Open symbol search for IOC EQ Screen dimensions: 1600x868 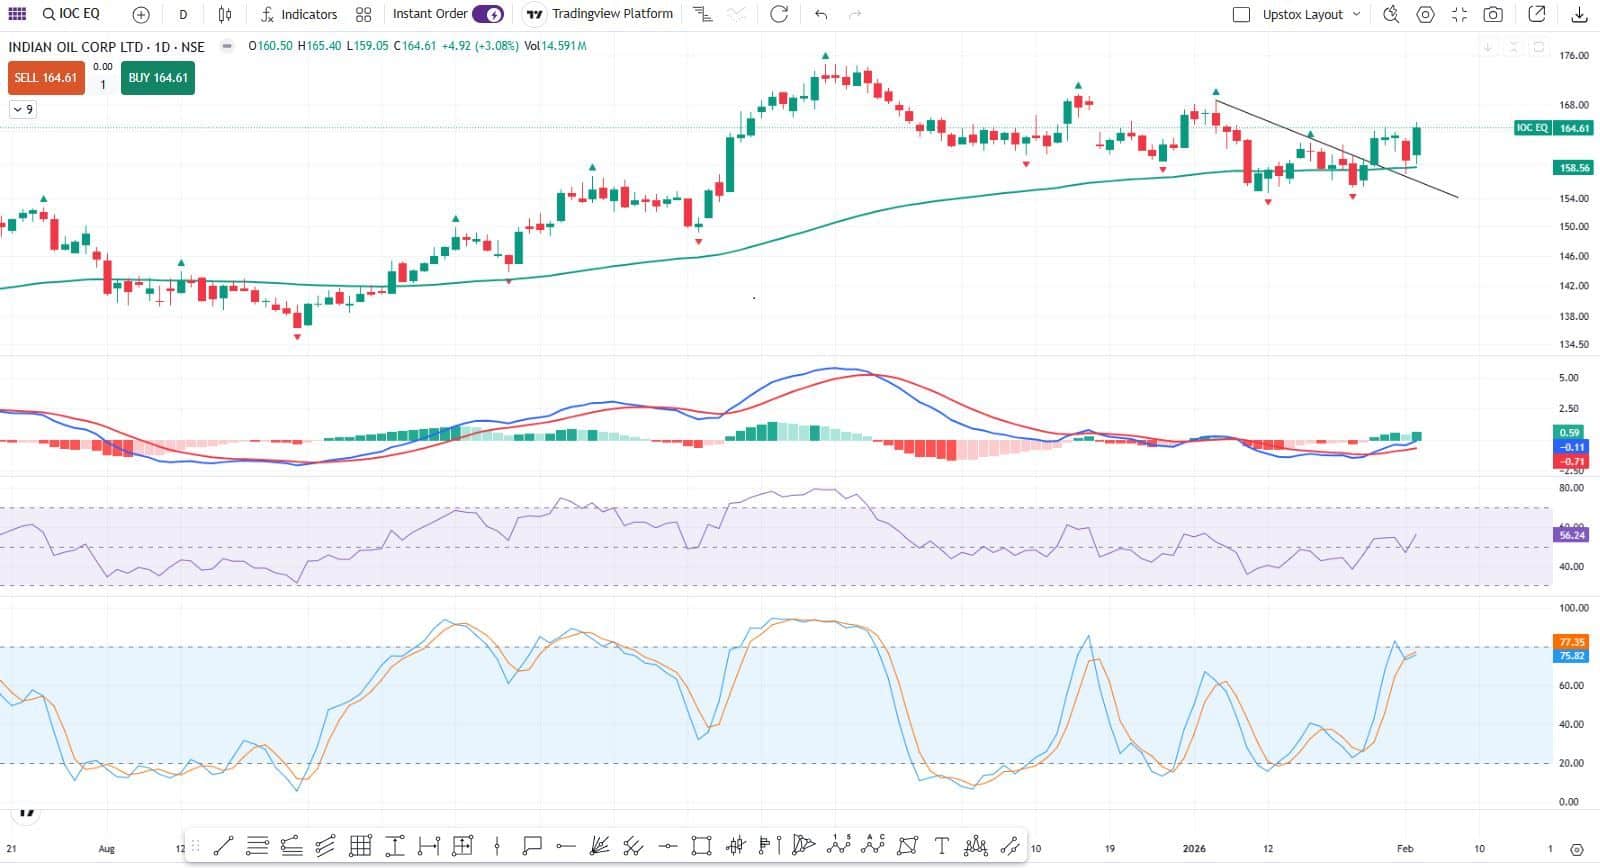click(x=71, y=14)
